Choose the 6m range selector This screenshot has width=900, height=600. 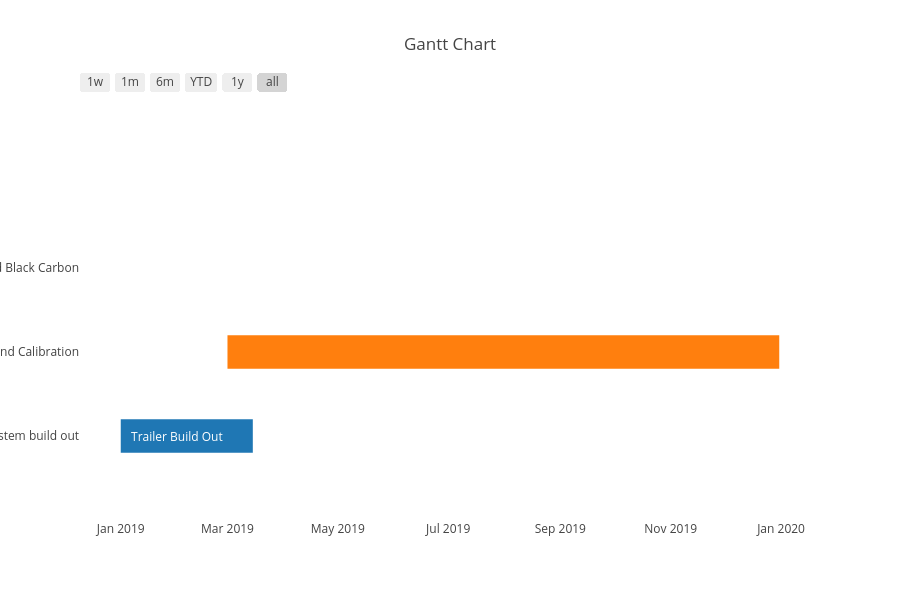[x=165, y=82]
